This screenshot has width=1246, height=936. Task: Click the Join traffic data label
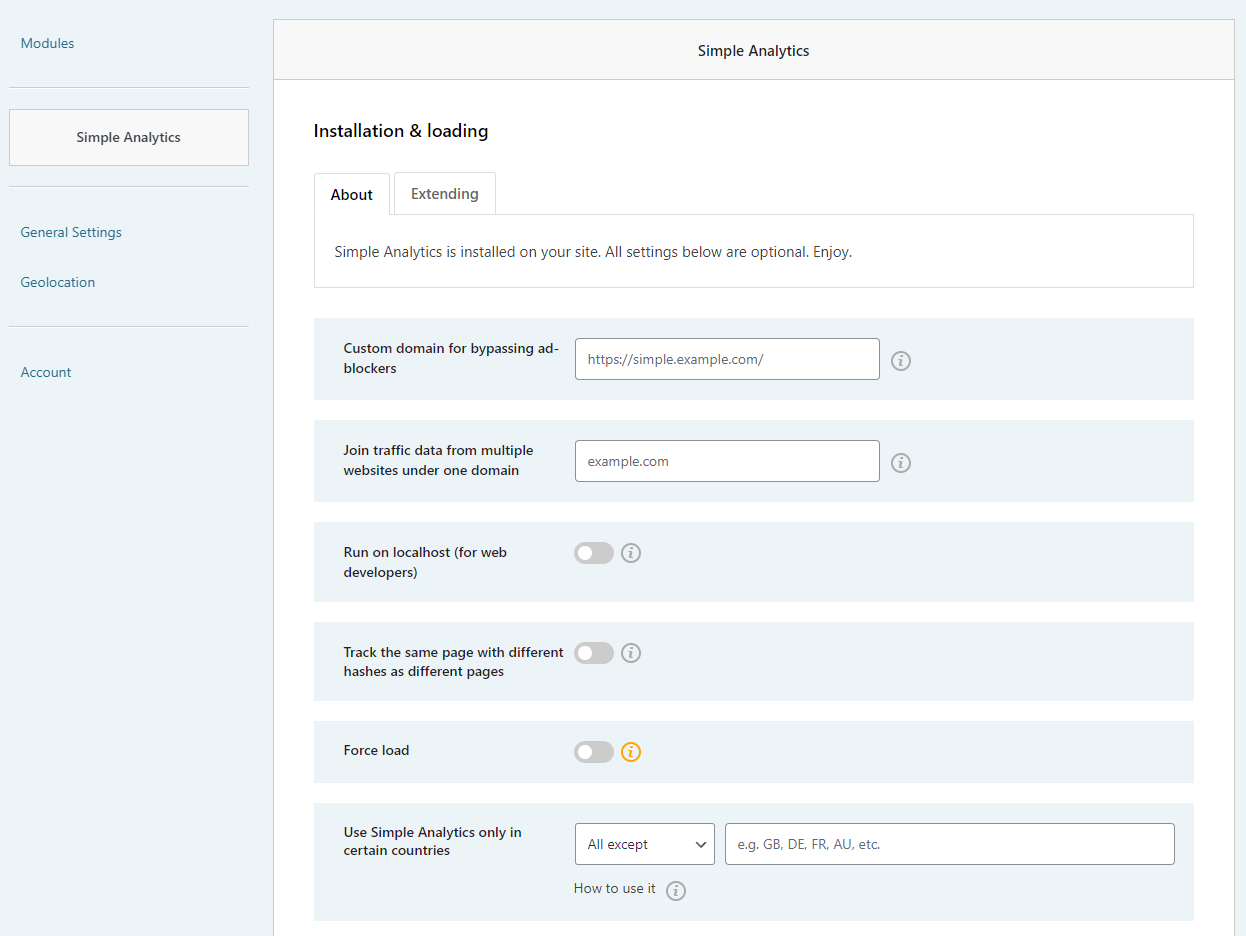click(439, 460)
